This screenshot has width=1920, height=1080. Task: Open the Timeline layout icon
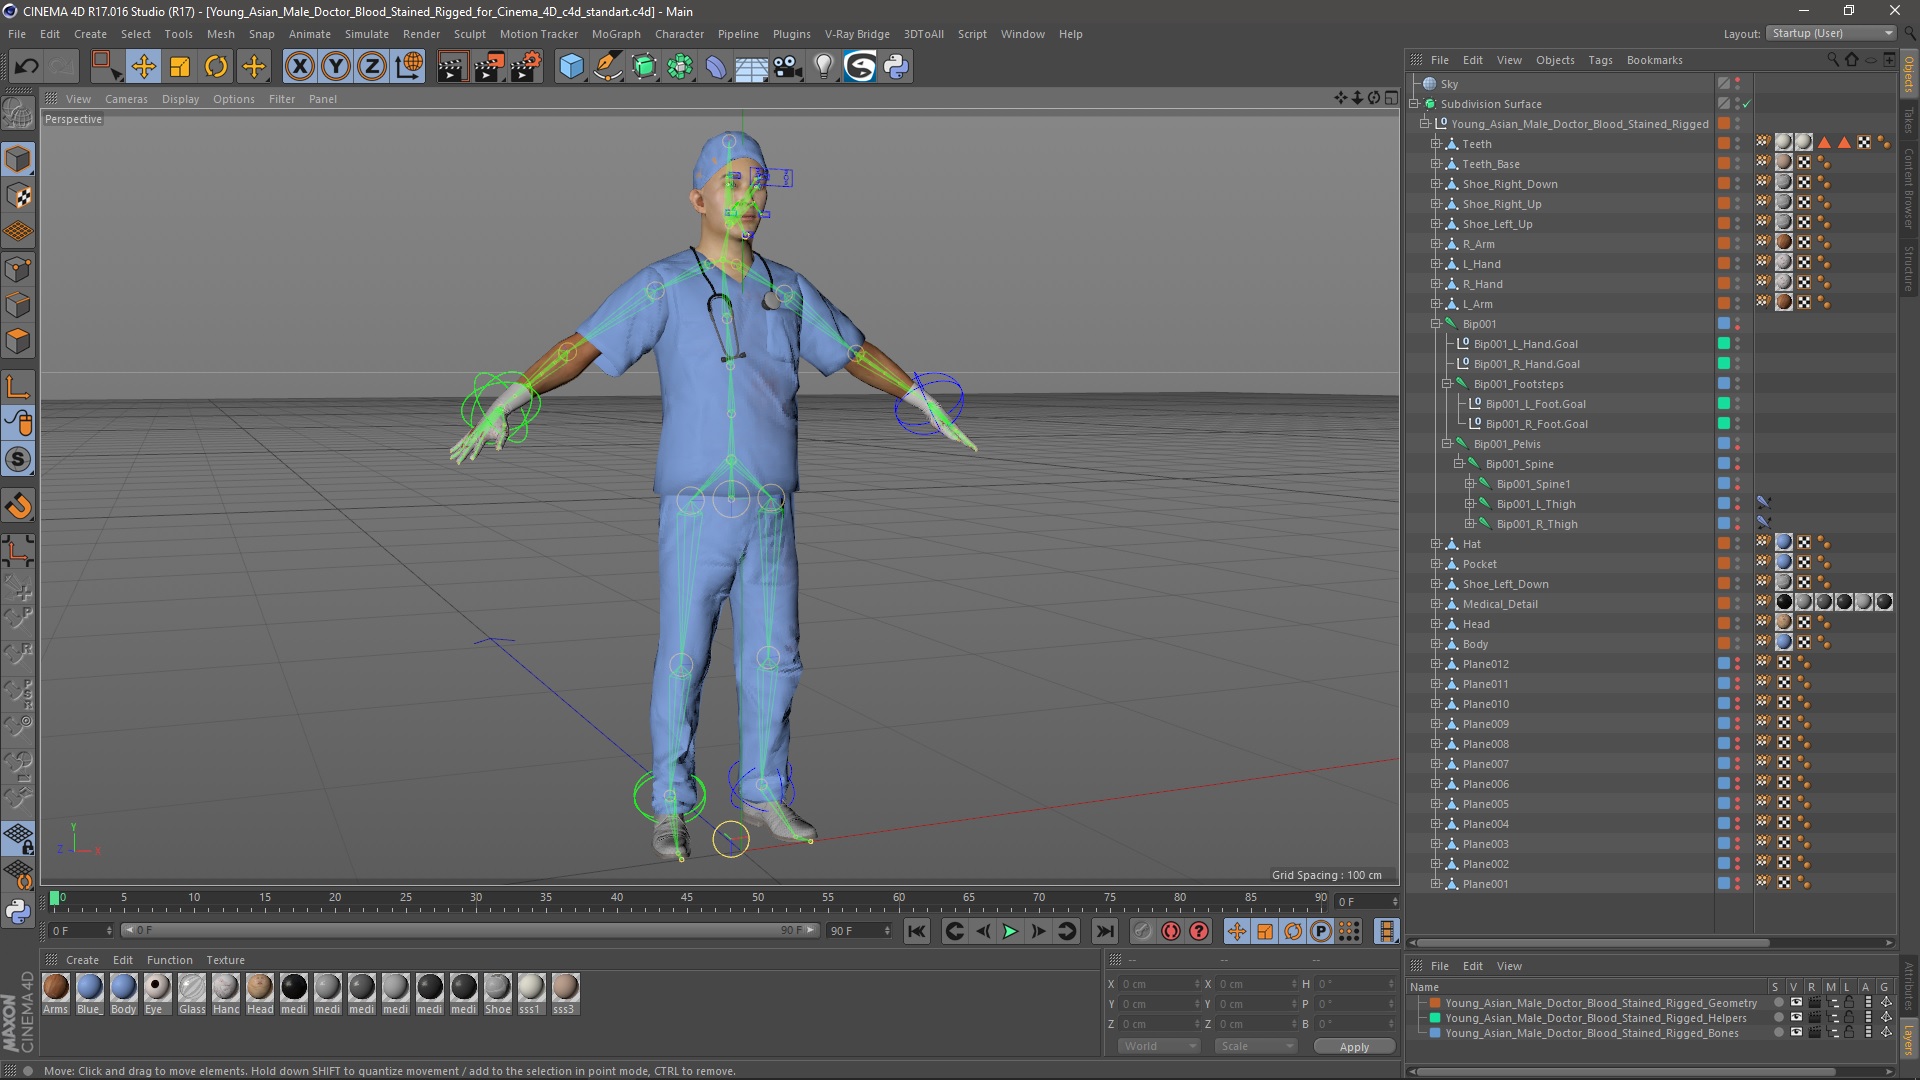(x=1386, y=931)
